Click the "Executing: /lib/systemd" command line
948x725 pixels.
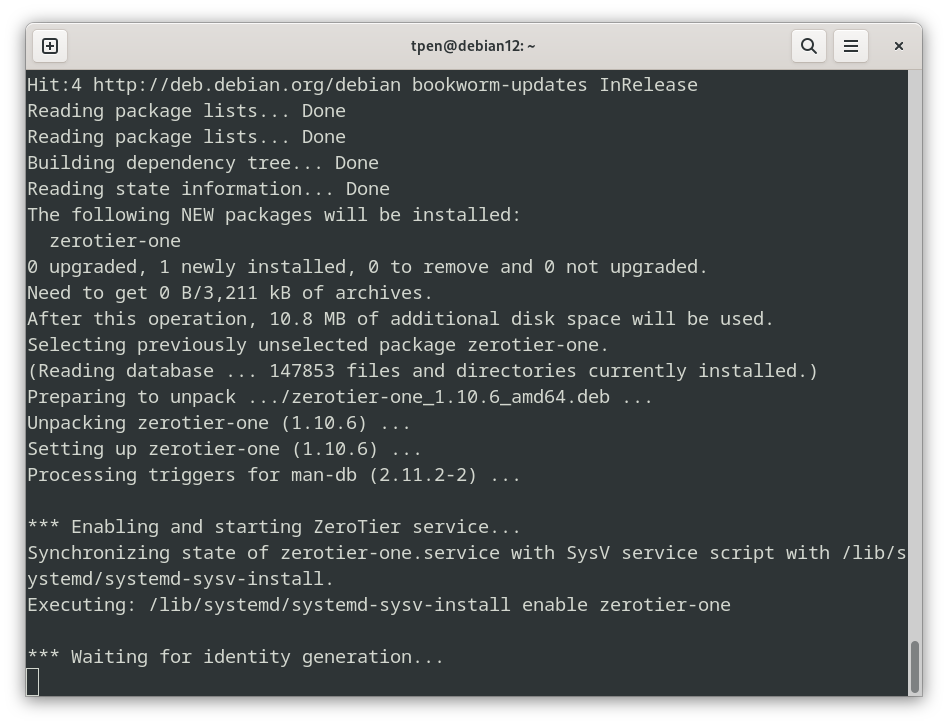[378, 605]
